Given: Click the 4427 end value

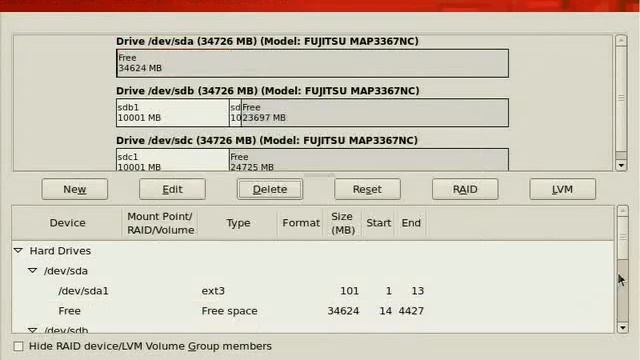Looking at the screenshot, I should point(411,311).
